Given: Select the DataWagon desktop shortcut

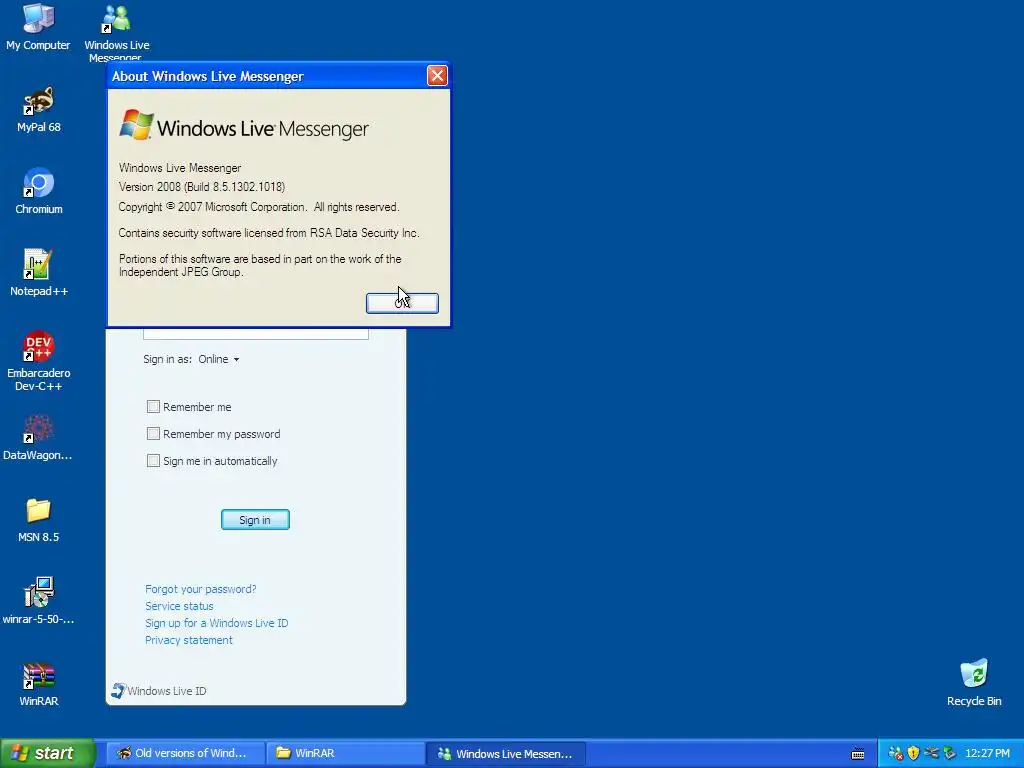Looking at the screenshot, I should [x=38, y=438].
